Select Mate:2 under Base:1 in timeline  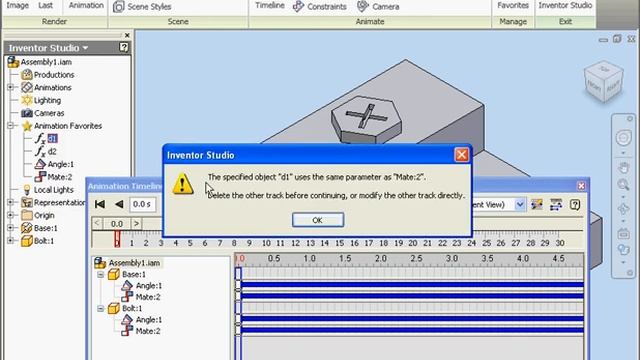148,297
